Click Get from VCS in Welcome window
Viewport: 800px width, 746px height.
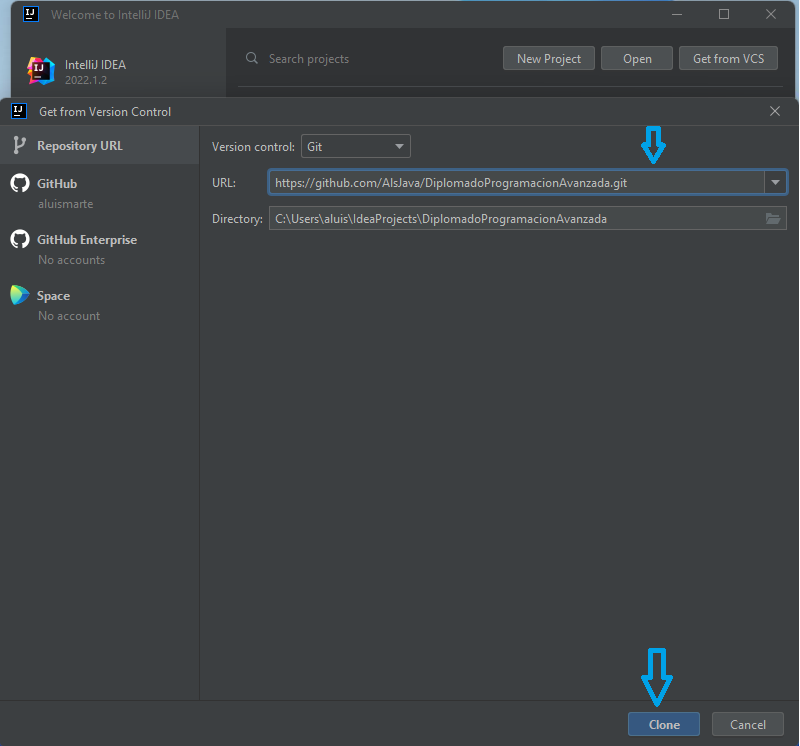(728, 58)
